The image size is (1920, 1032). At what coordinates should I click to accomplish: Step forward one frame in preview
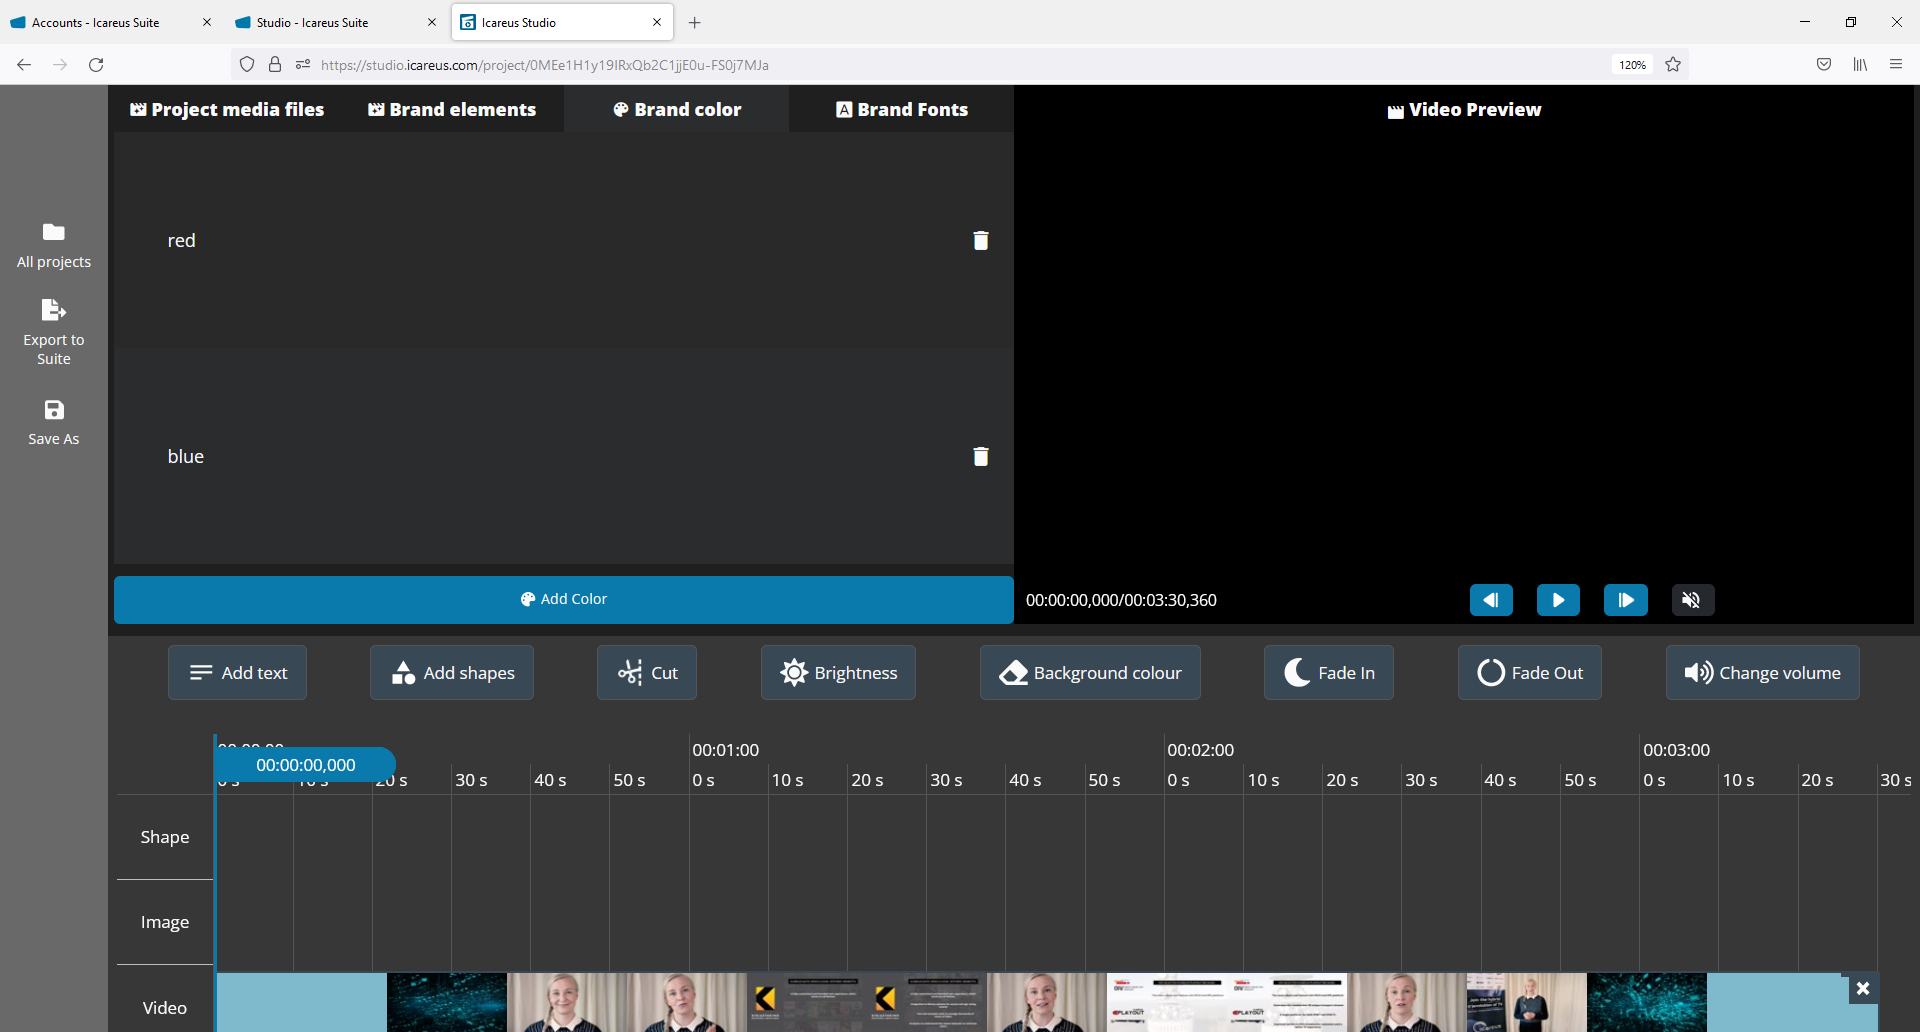point(1625,600)
